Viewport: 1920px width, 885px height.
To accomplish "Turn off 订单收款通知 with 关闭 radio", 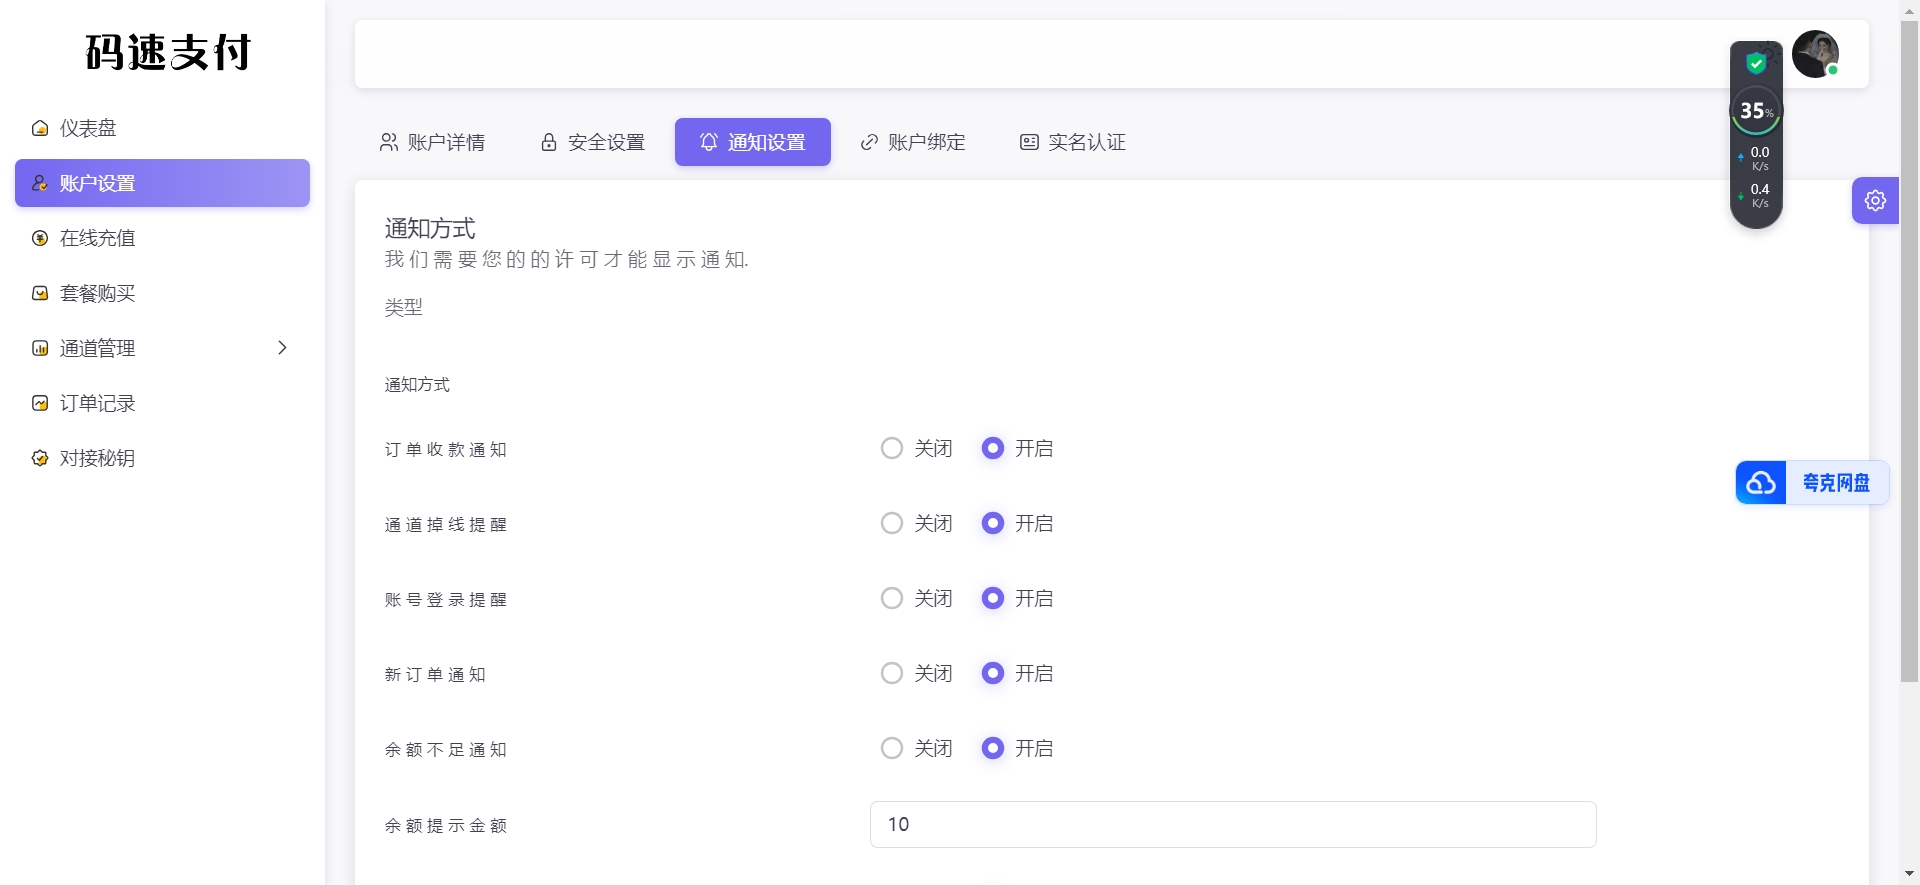I will point(891,448).
